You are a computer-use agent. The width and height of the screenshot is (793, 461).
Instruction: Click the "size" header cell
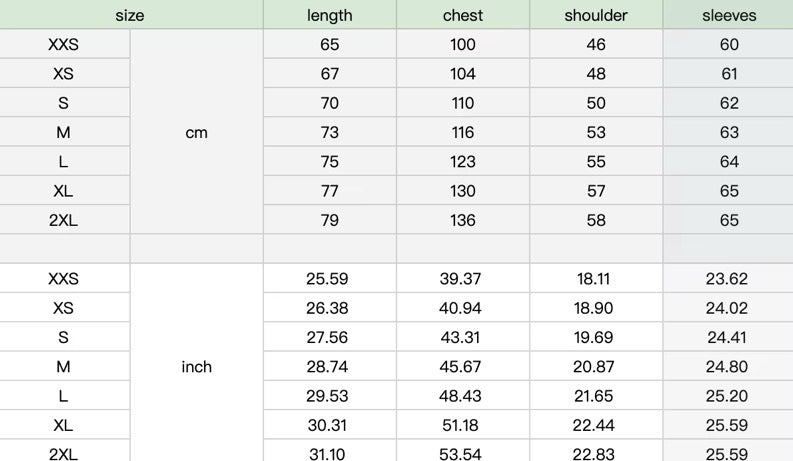tap(130, 15)
